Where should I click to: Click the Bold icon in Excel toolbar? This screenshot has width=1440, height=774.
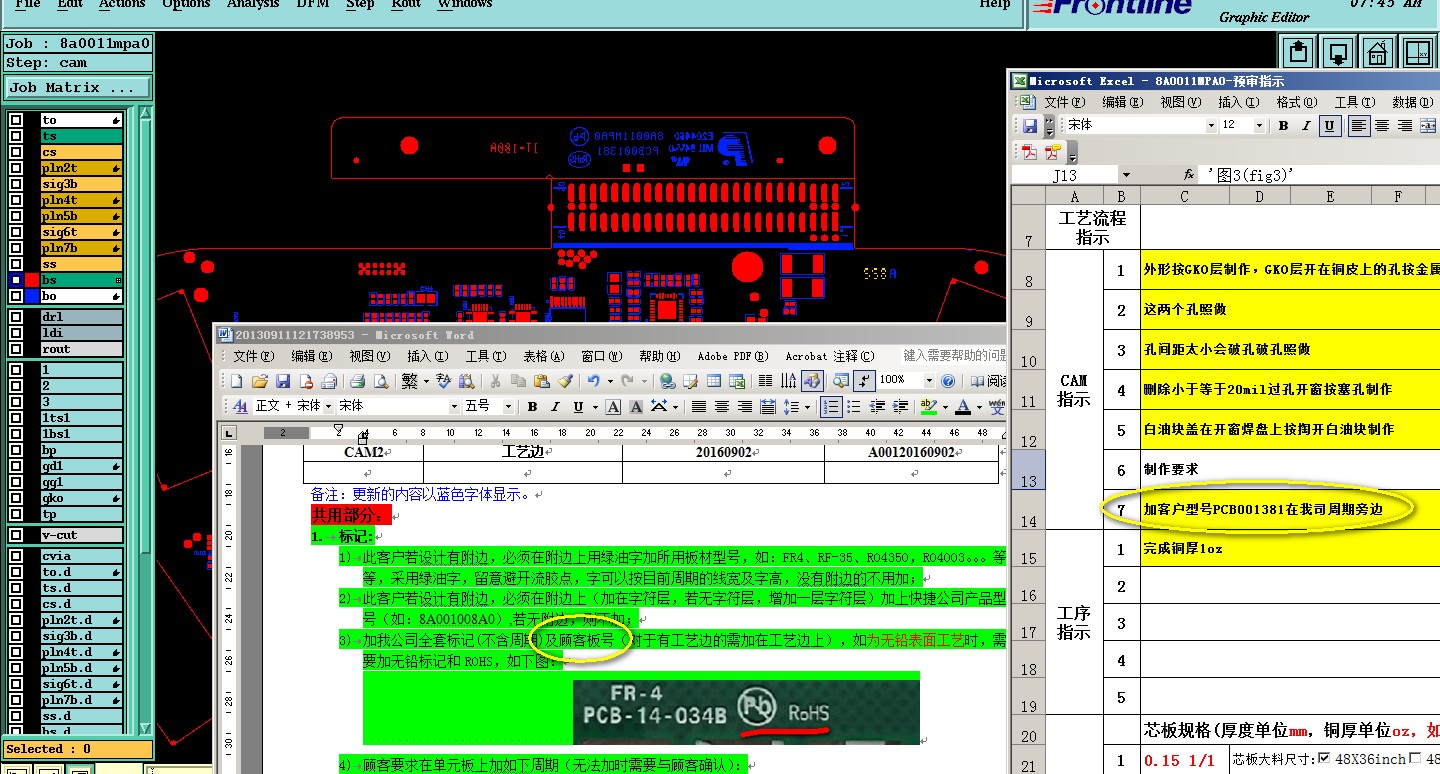[1283, 126]
